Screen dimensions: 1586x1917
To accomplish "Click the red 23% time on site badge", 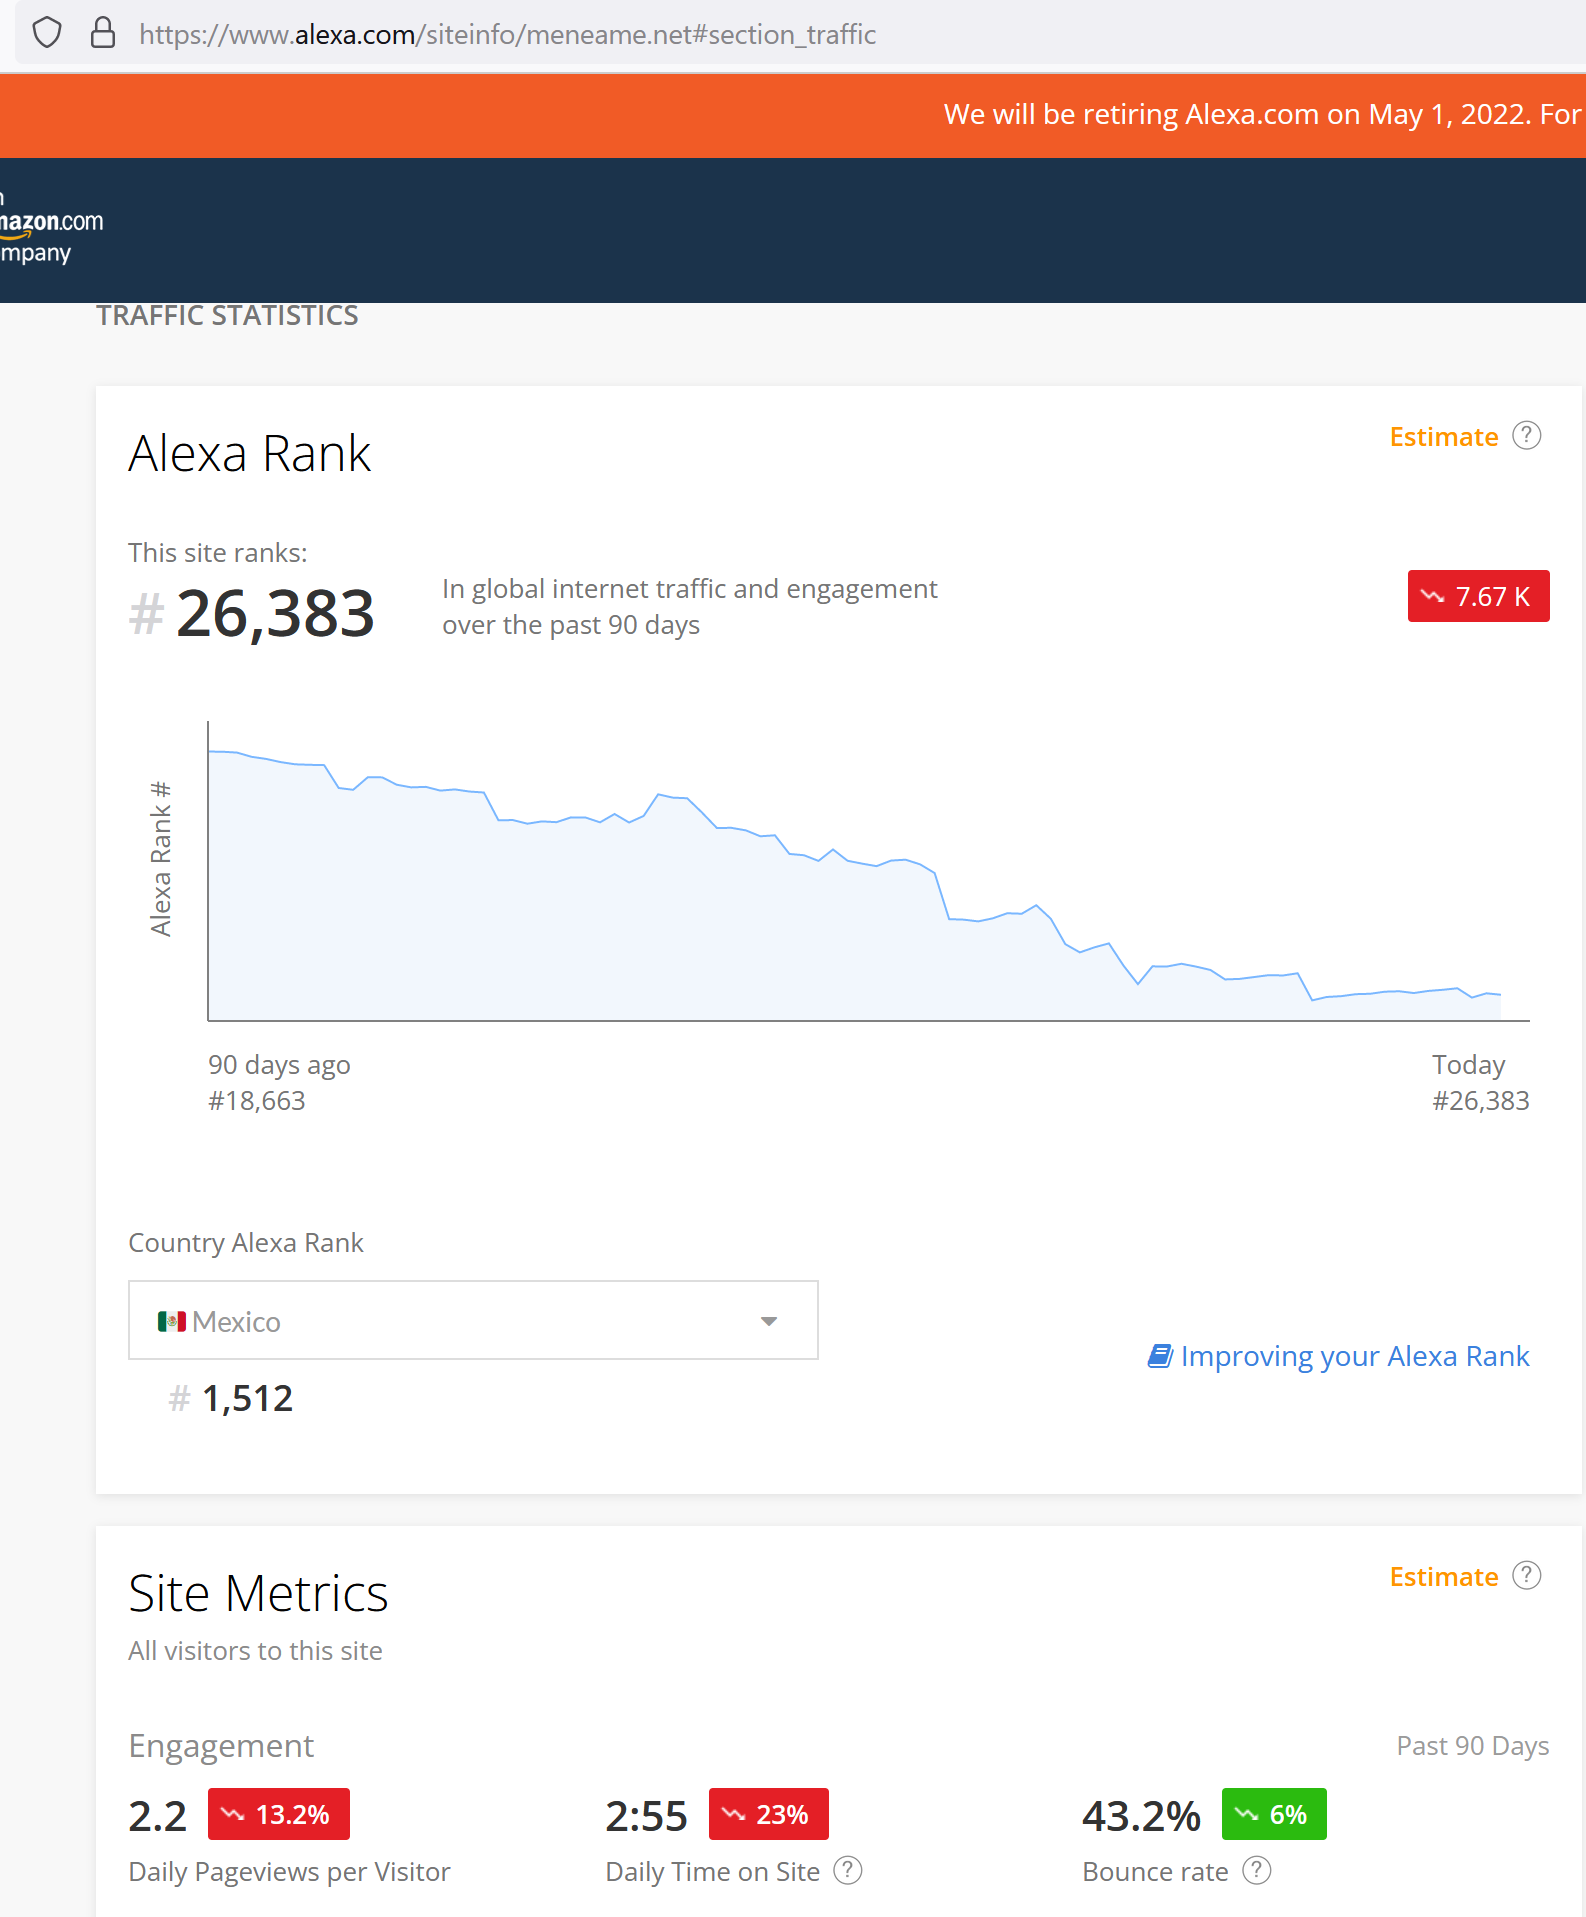I will 769,1814.
